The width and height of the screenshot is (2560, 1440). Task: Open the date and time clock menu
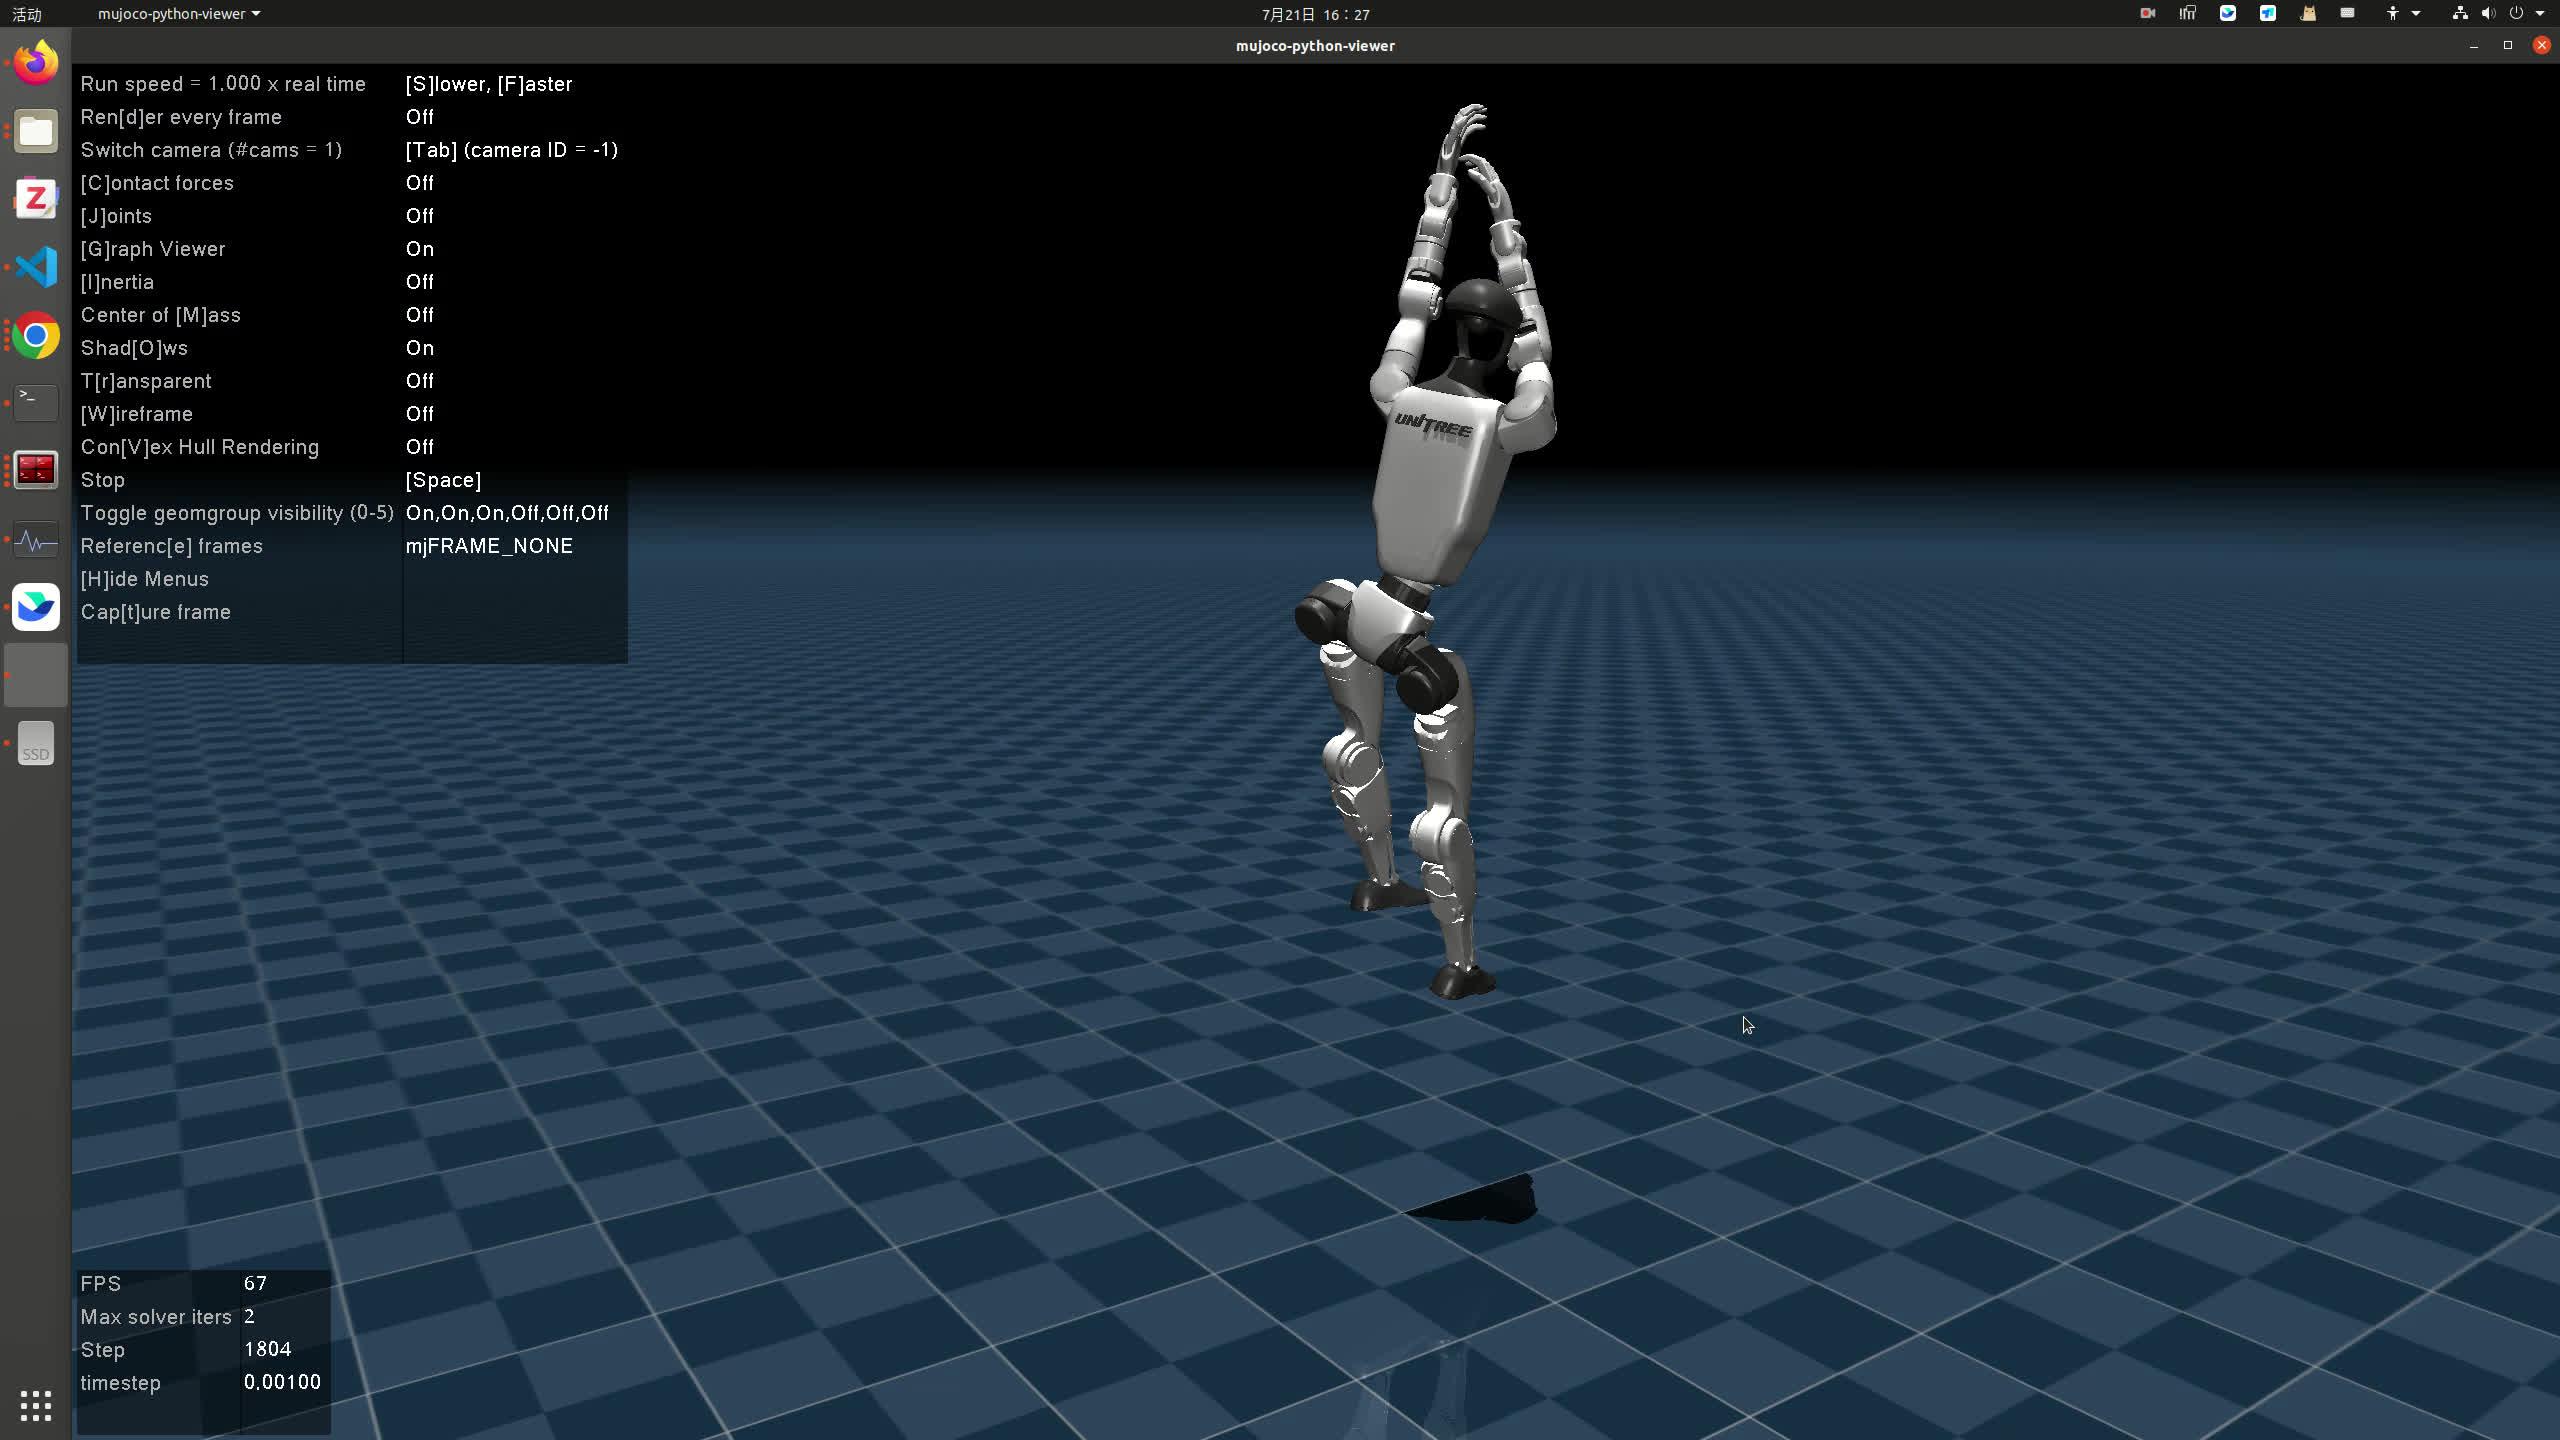coord(1315,14)
